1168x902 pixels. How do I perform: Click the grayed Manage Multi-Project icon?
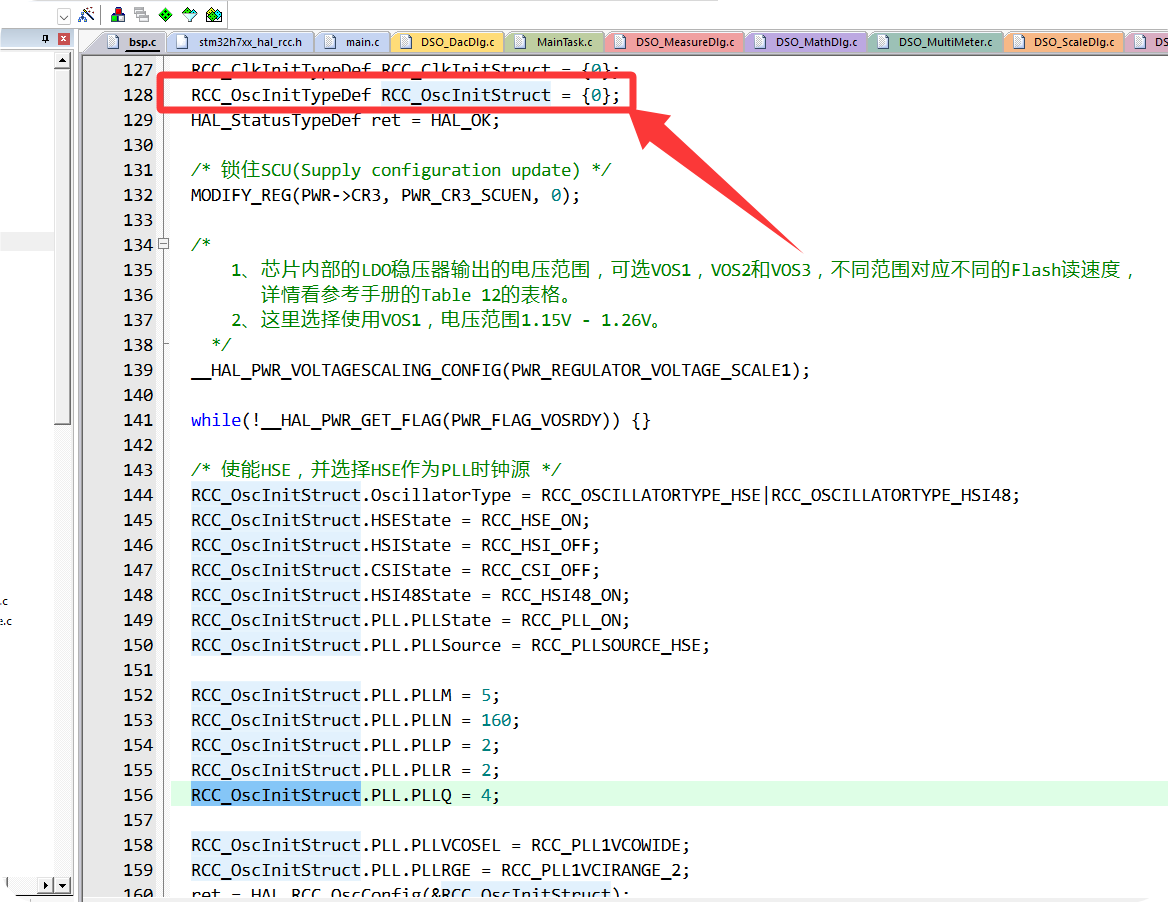(x=141, y=15)
